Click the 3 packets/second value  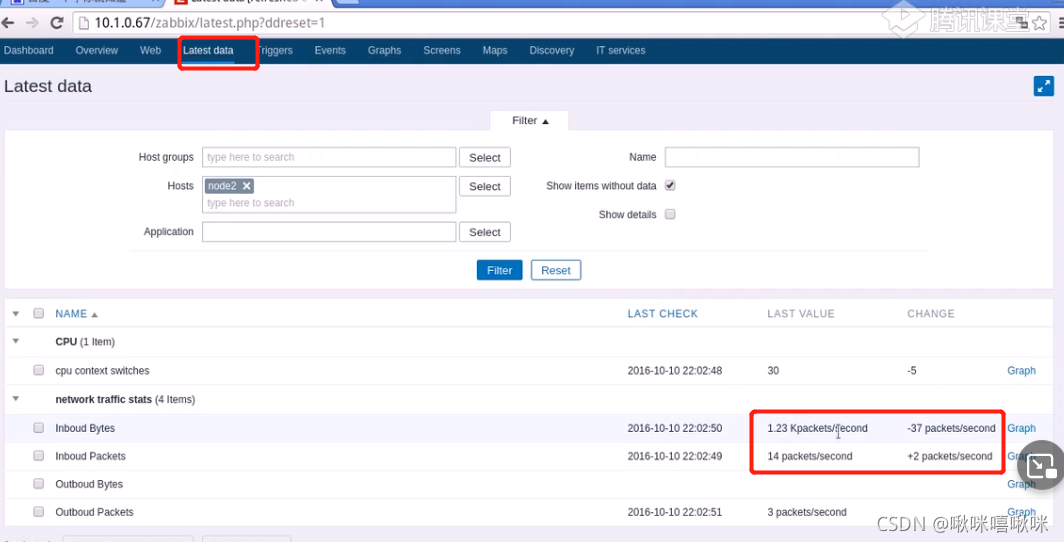807,512
